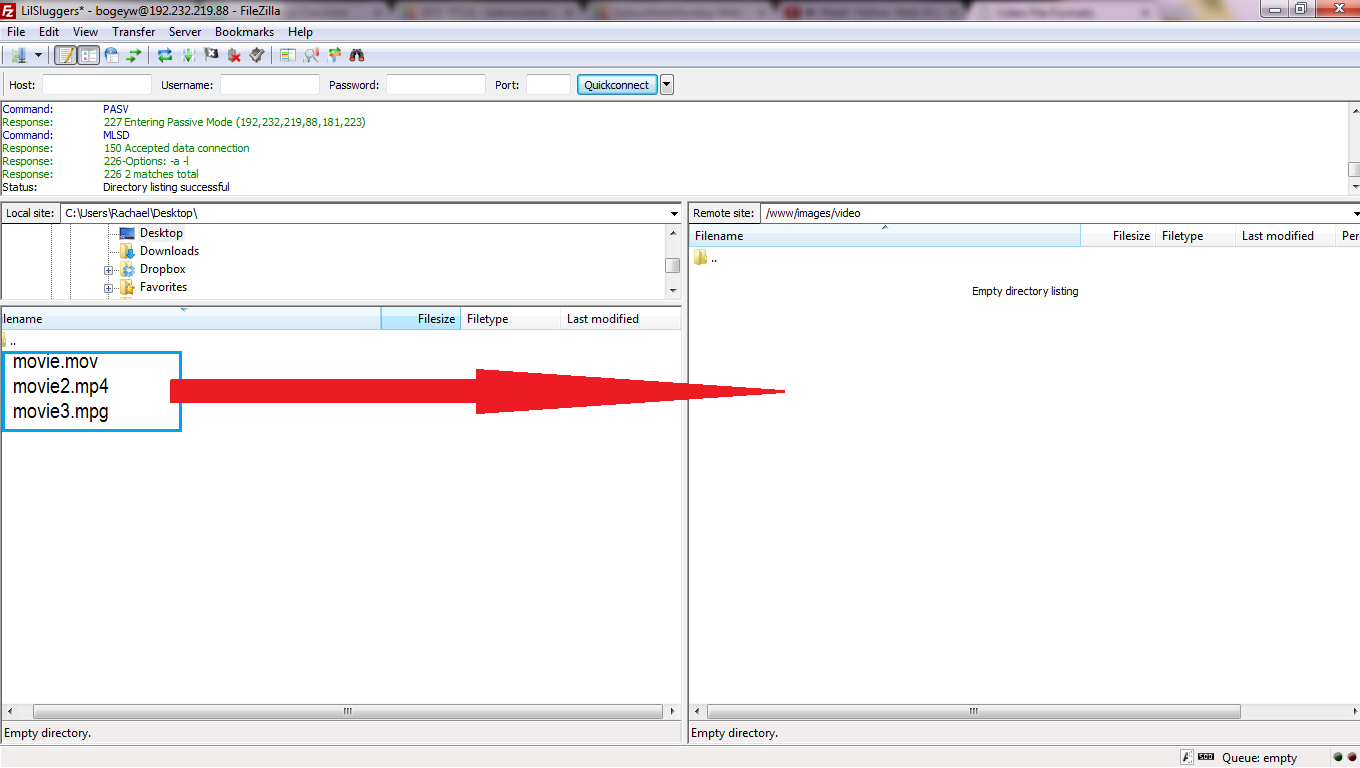Toggle synchronized browsing

pyautogui.click(x=334, y=55)
